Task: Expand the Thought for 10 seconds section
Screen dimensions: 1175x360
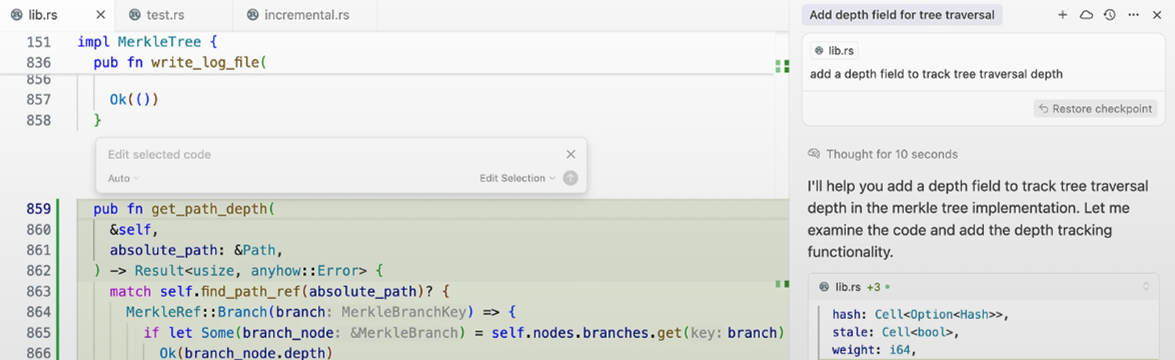Action: click(883, 154)
